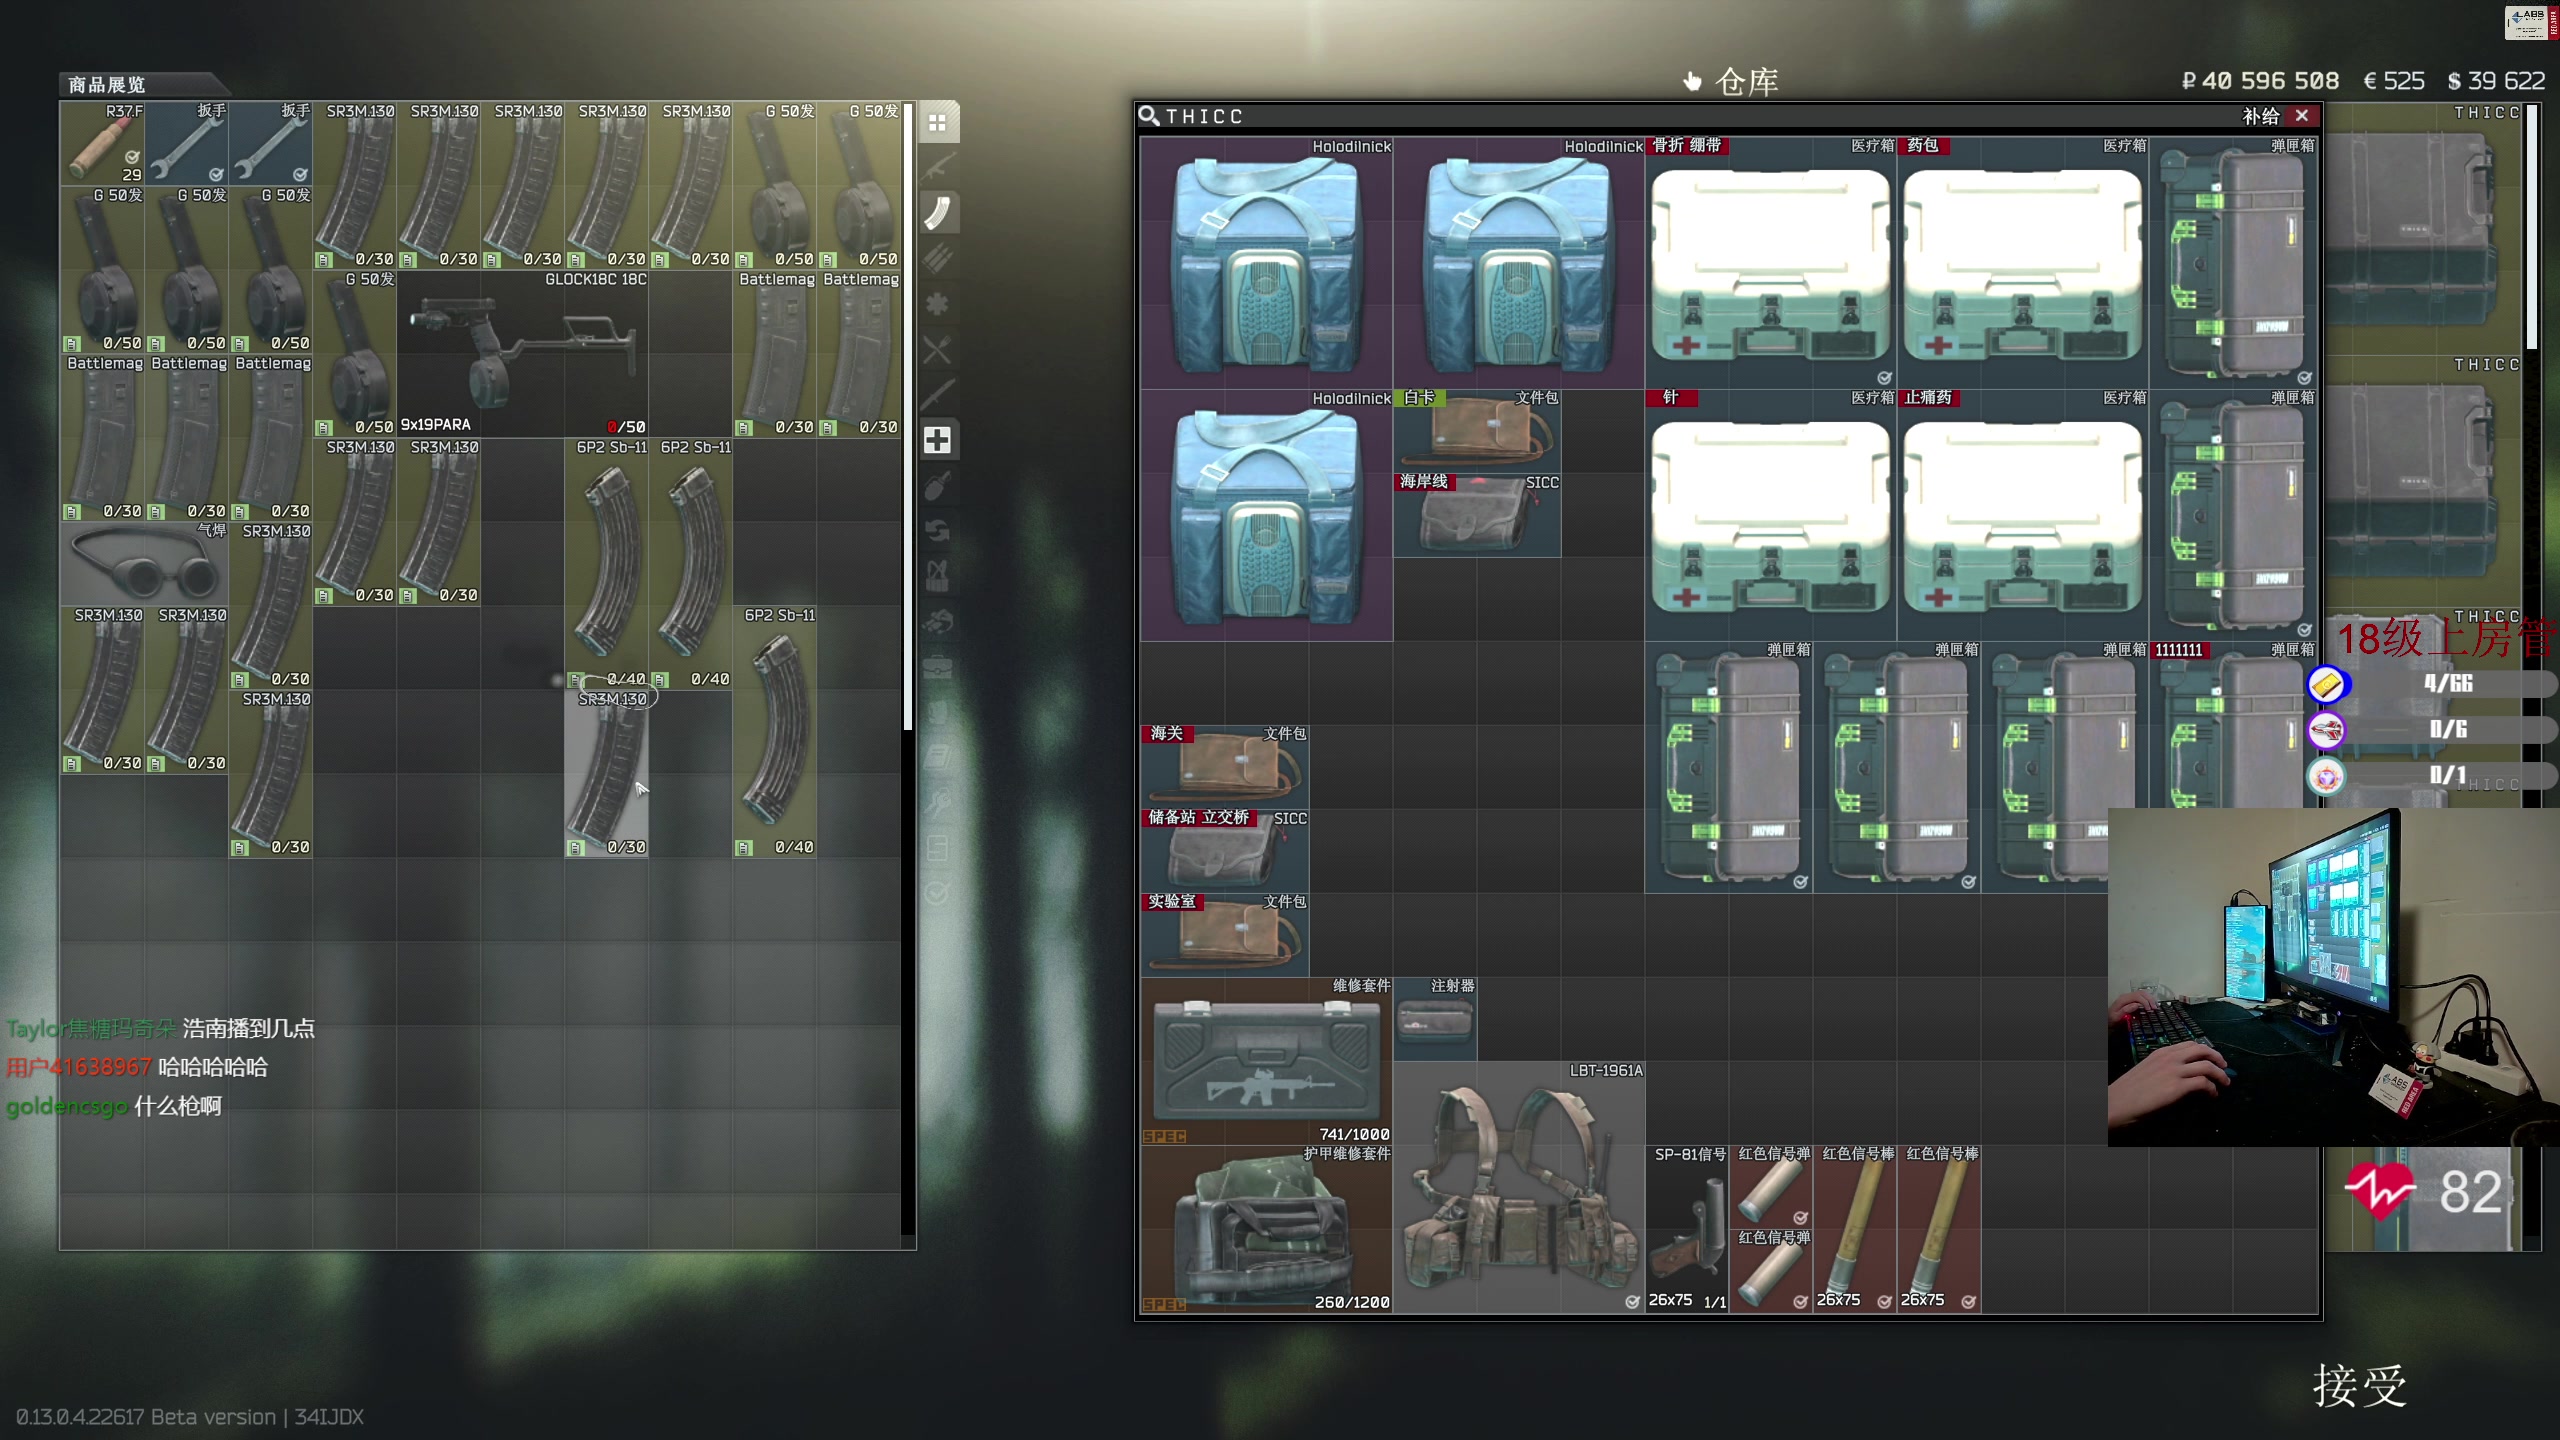Click the dollar balance 39 622
2560x1440 pixels.
[x=2496, y=81]
